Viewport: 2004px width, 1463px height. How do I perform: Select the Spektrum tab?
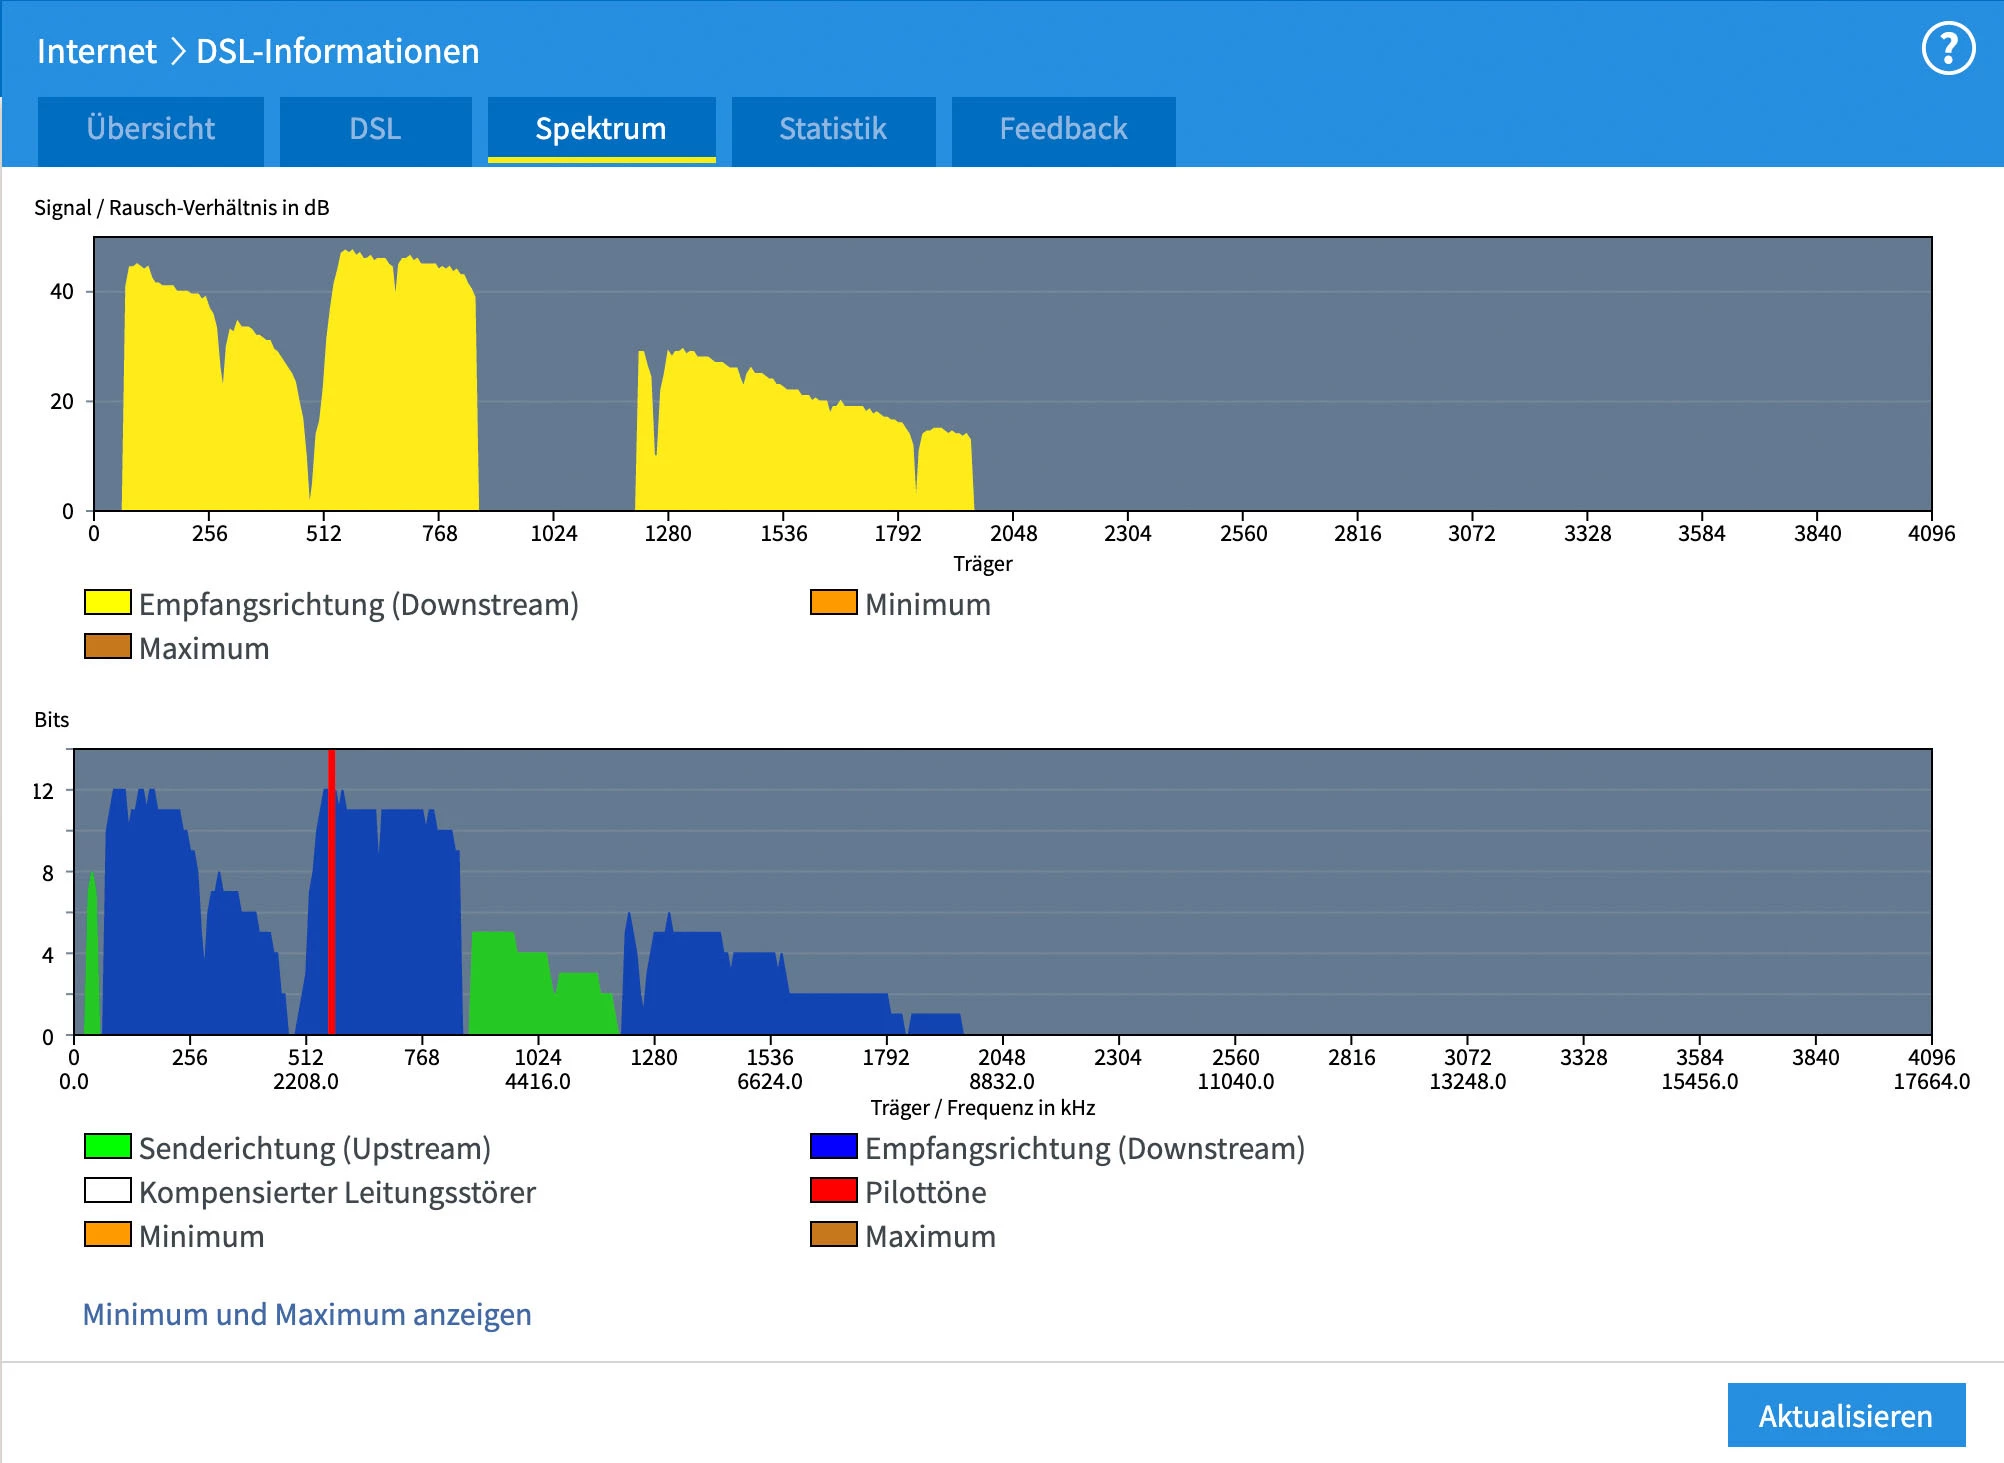[601, 129]
